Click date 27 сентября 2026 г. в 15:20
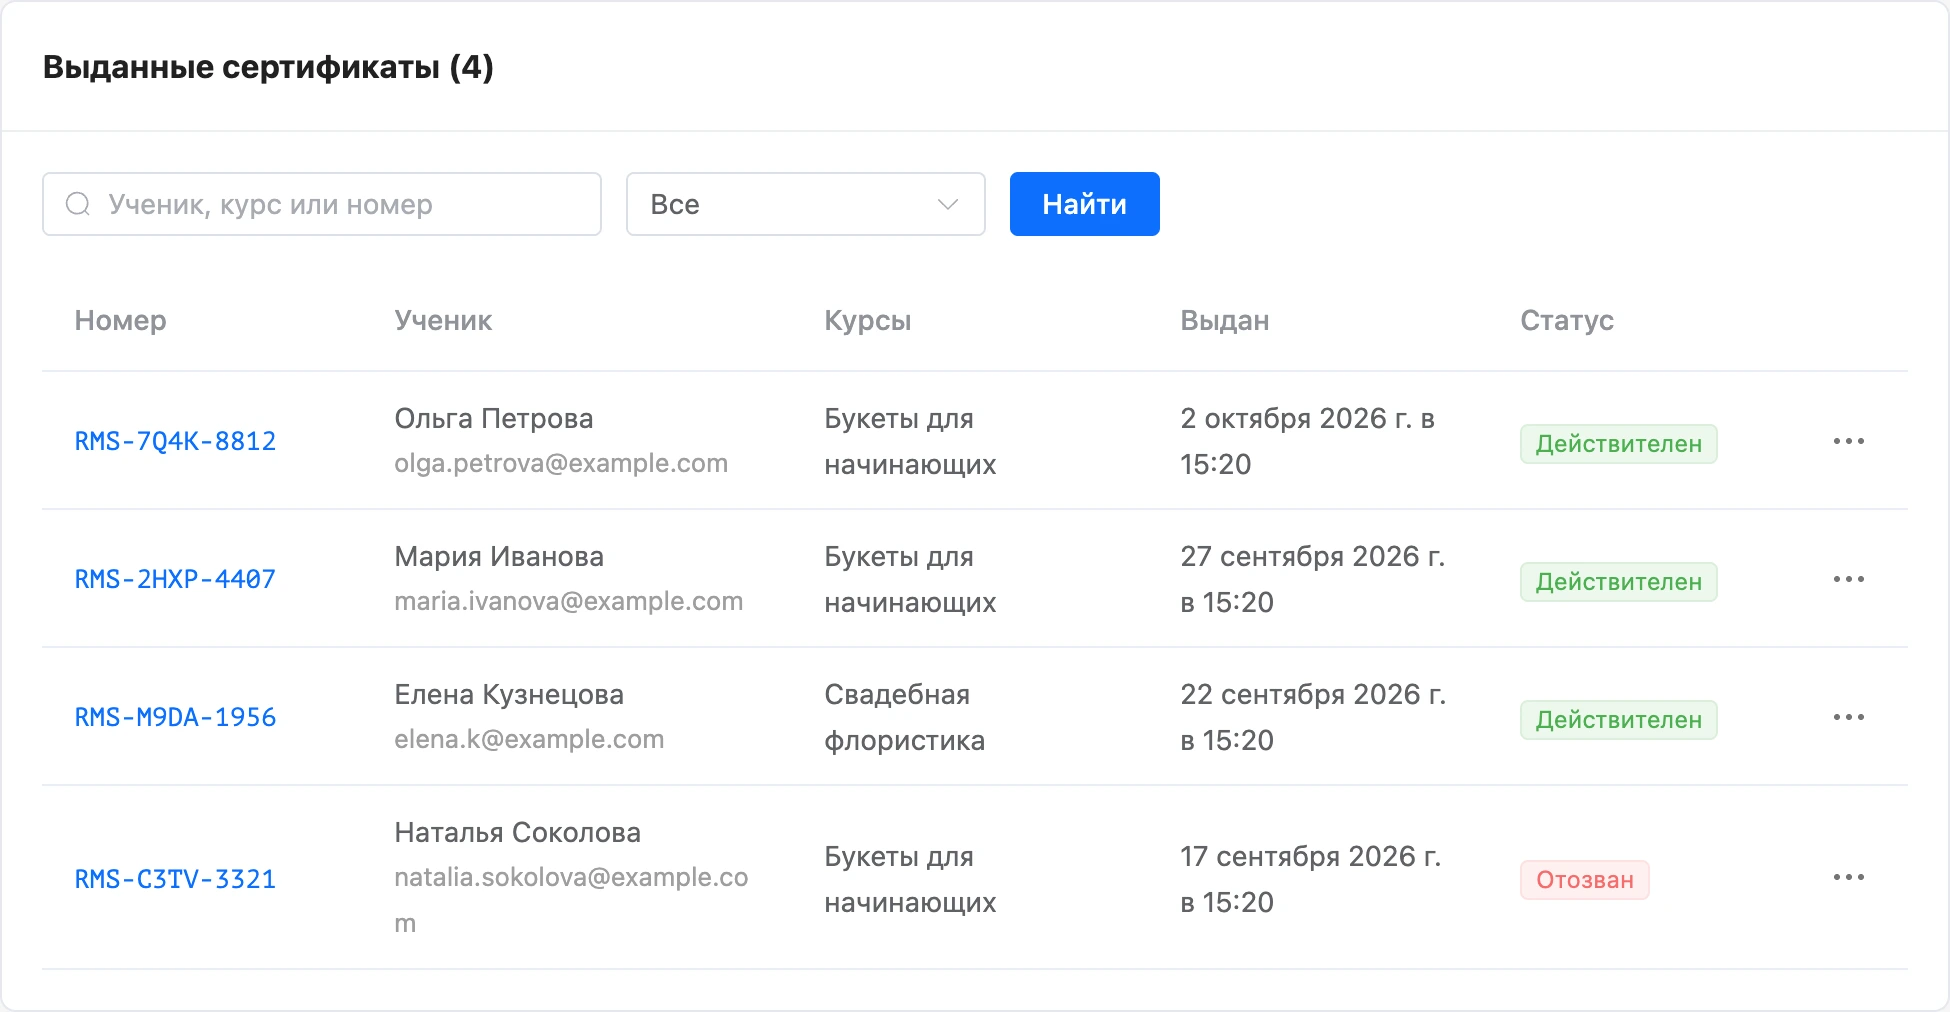Viewport: 1950px width, 1012px height. click(x=1313, y=579)
